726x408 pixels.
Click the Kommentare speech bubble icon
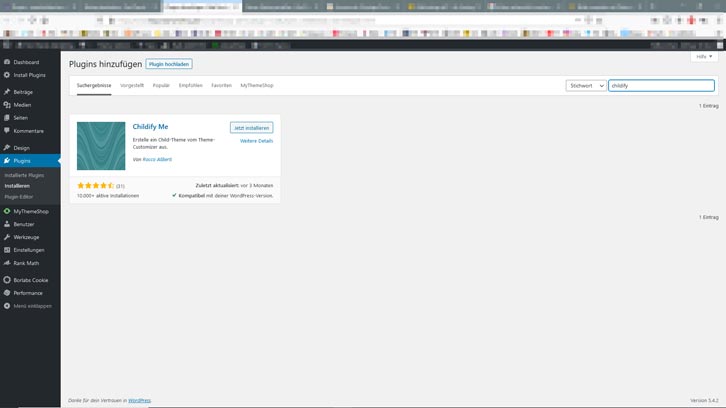point(7,131)
